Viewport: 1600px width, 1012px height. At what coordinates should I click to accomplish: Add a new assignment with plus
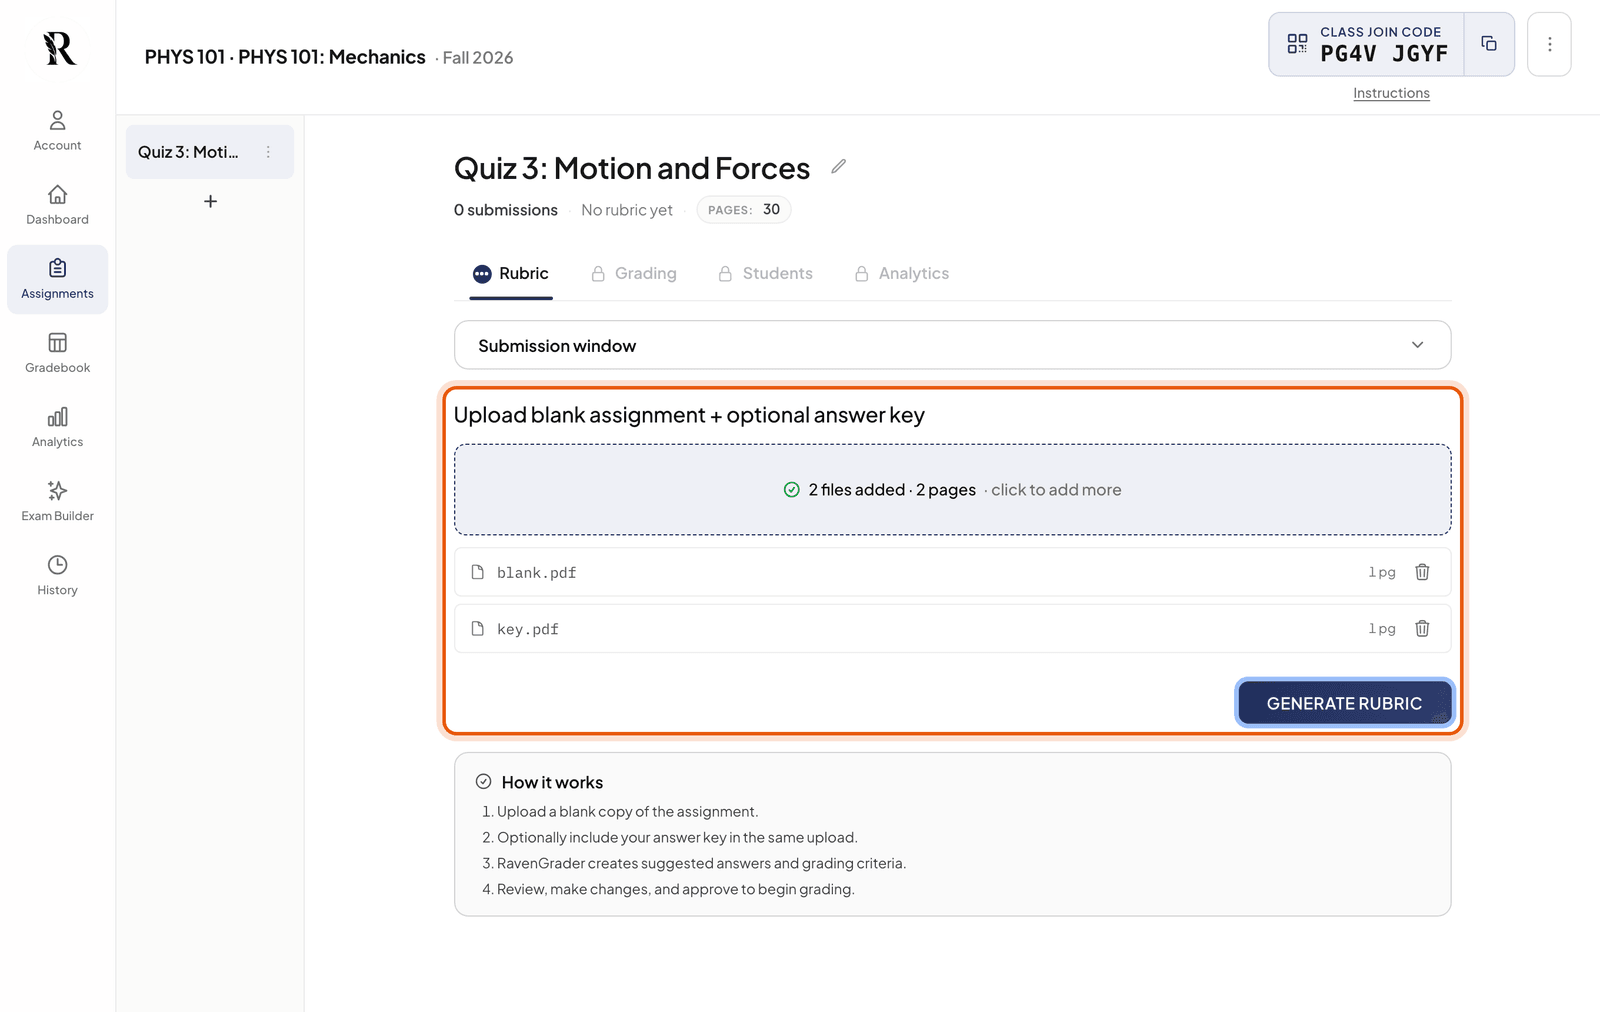pyautogui.click(x=210, y=201)
